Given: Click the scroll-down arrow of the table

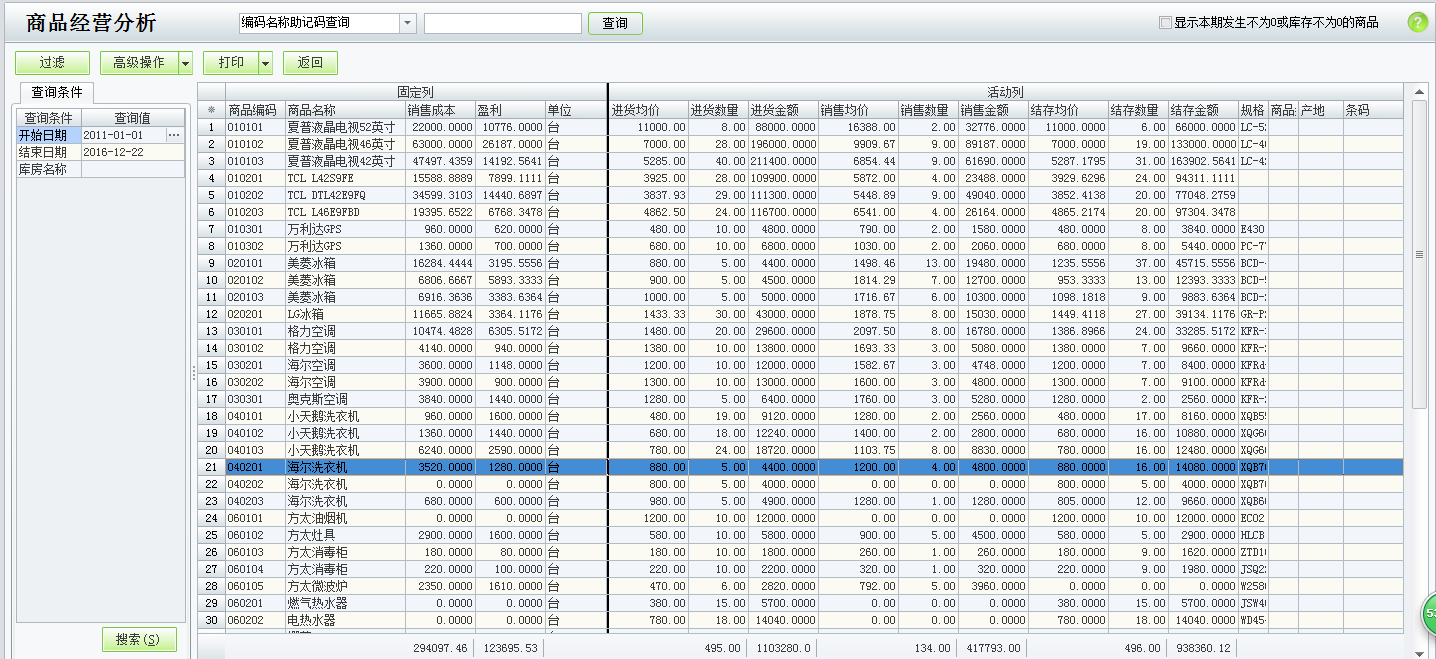Looking at the screenshot, I should 1420,651.
